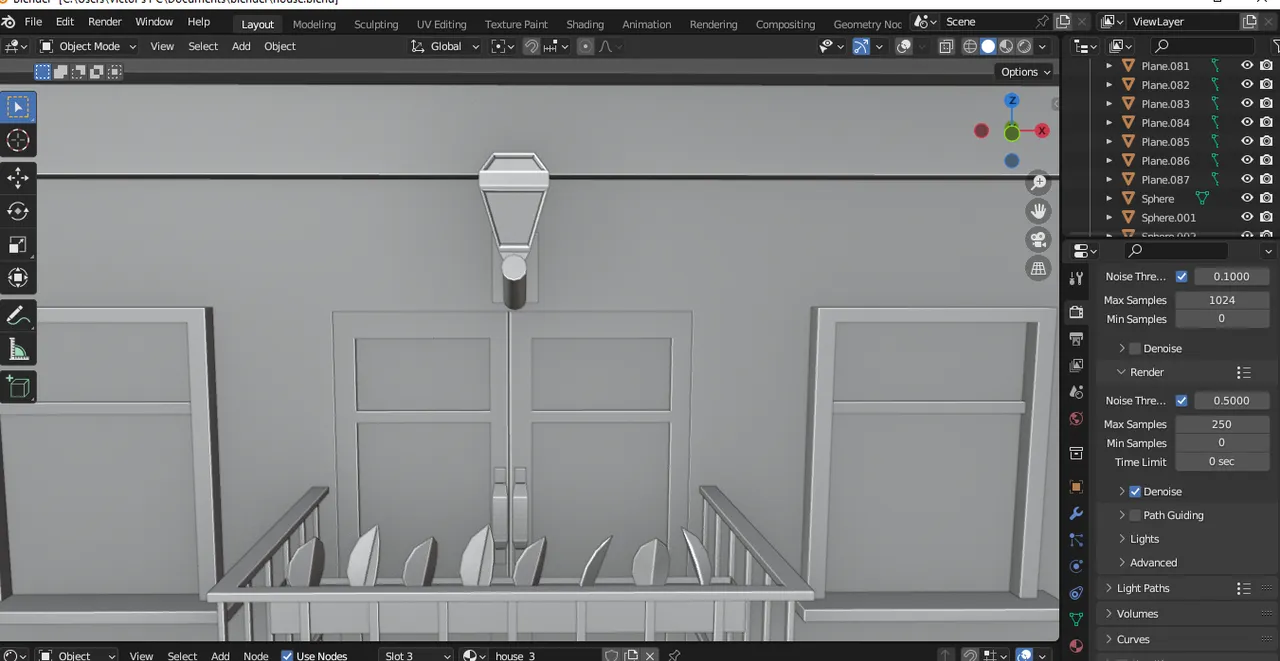The width and height of the screenshot is (1280, 661).
Task: Switch to material preview shading
Action: 1006,46
